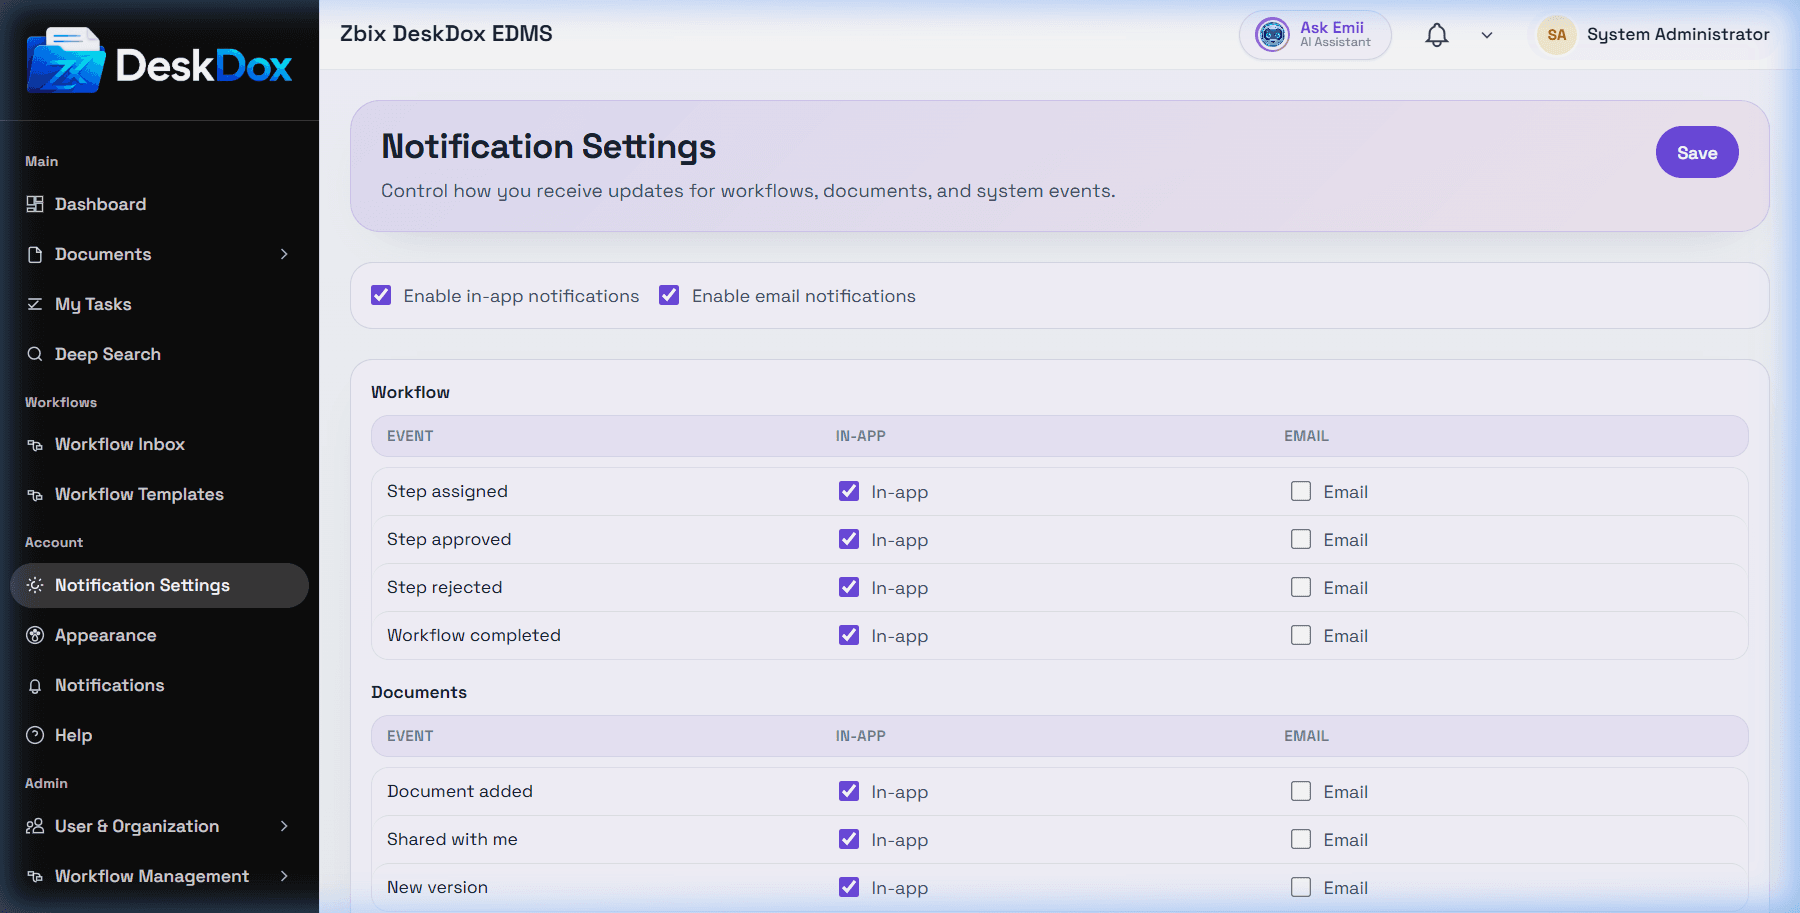
Task: Click the Deep Search magnifier icon
Action: pyautogui.click(x=35, y=354)
